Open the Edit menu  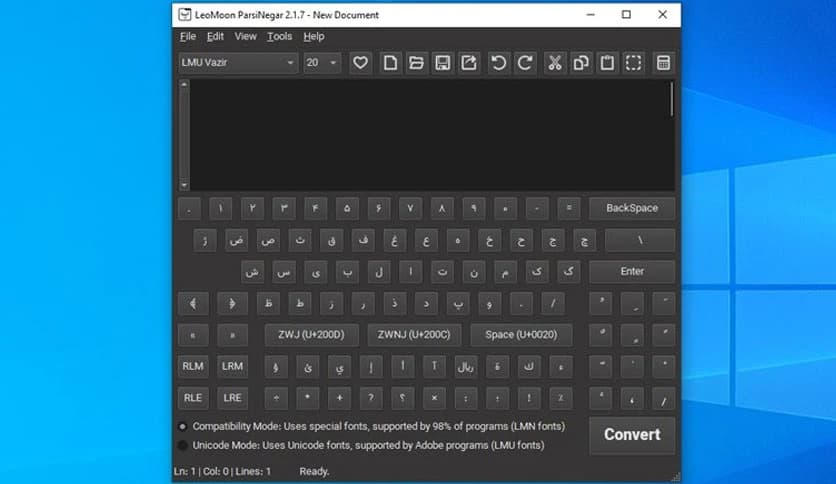click(215, 36)
